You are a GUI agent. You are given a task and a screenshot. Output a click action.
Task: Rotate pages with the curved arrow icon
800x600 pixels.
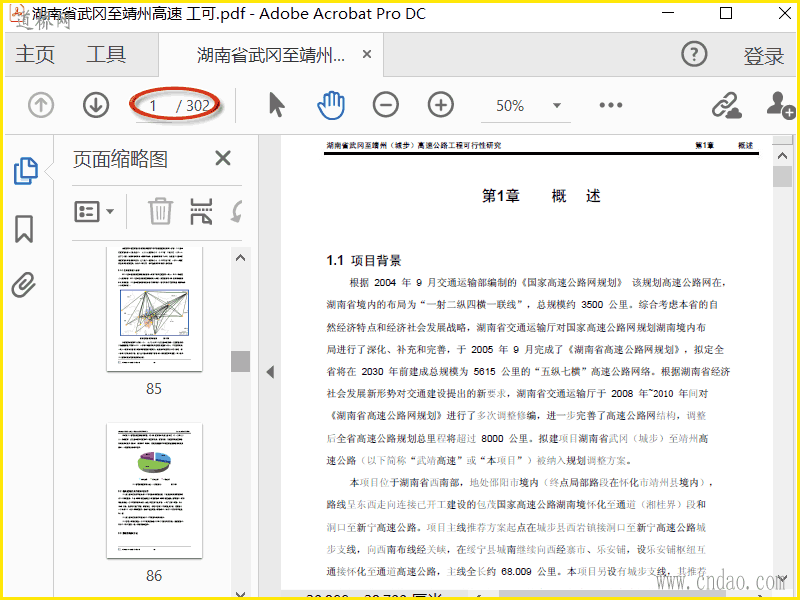pos(236,211)
